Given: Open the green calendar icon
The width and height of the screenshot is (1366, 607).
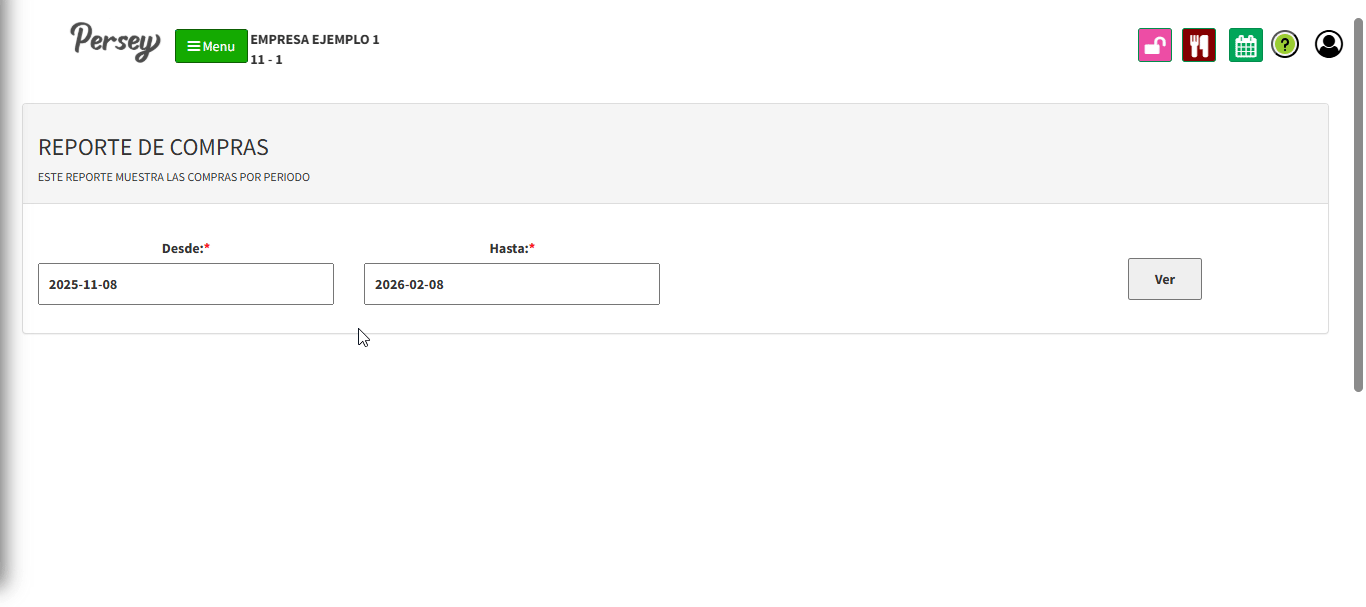Looking at the screenshot, I should [1245, 45].
